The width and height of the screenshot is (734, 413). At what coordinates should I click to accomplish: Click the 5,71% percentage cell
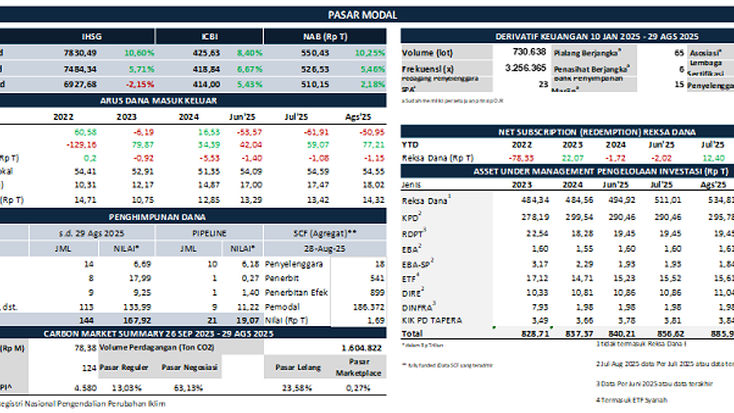pyautogui.click(x=141, y=69)
